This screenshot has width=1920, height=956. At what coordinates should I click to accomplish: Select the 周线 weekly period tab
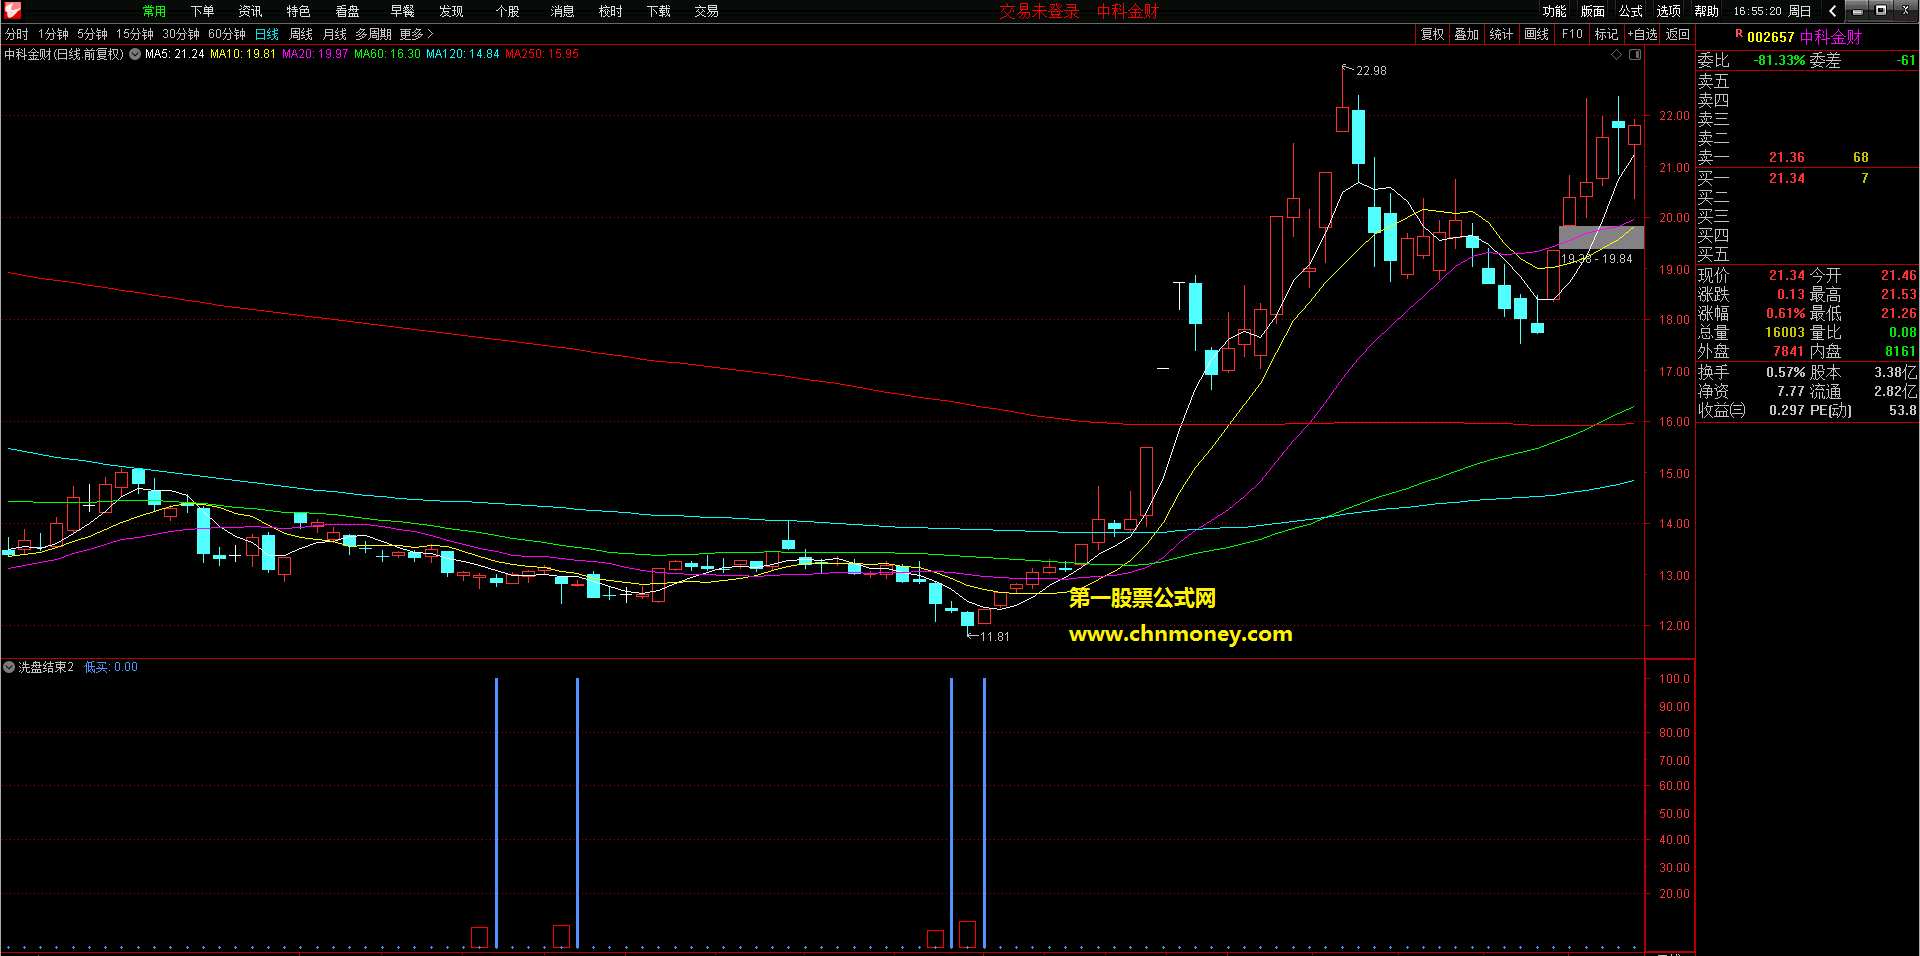tap(301, 34)
